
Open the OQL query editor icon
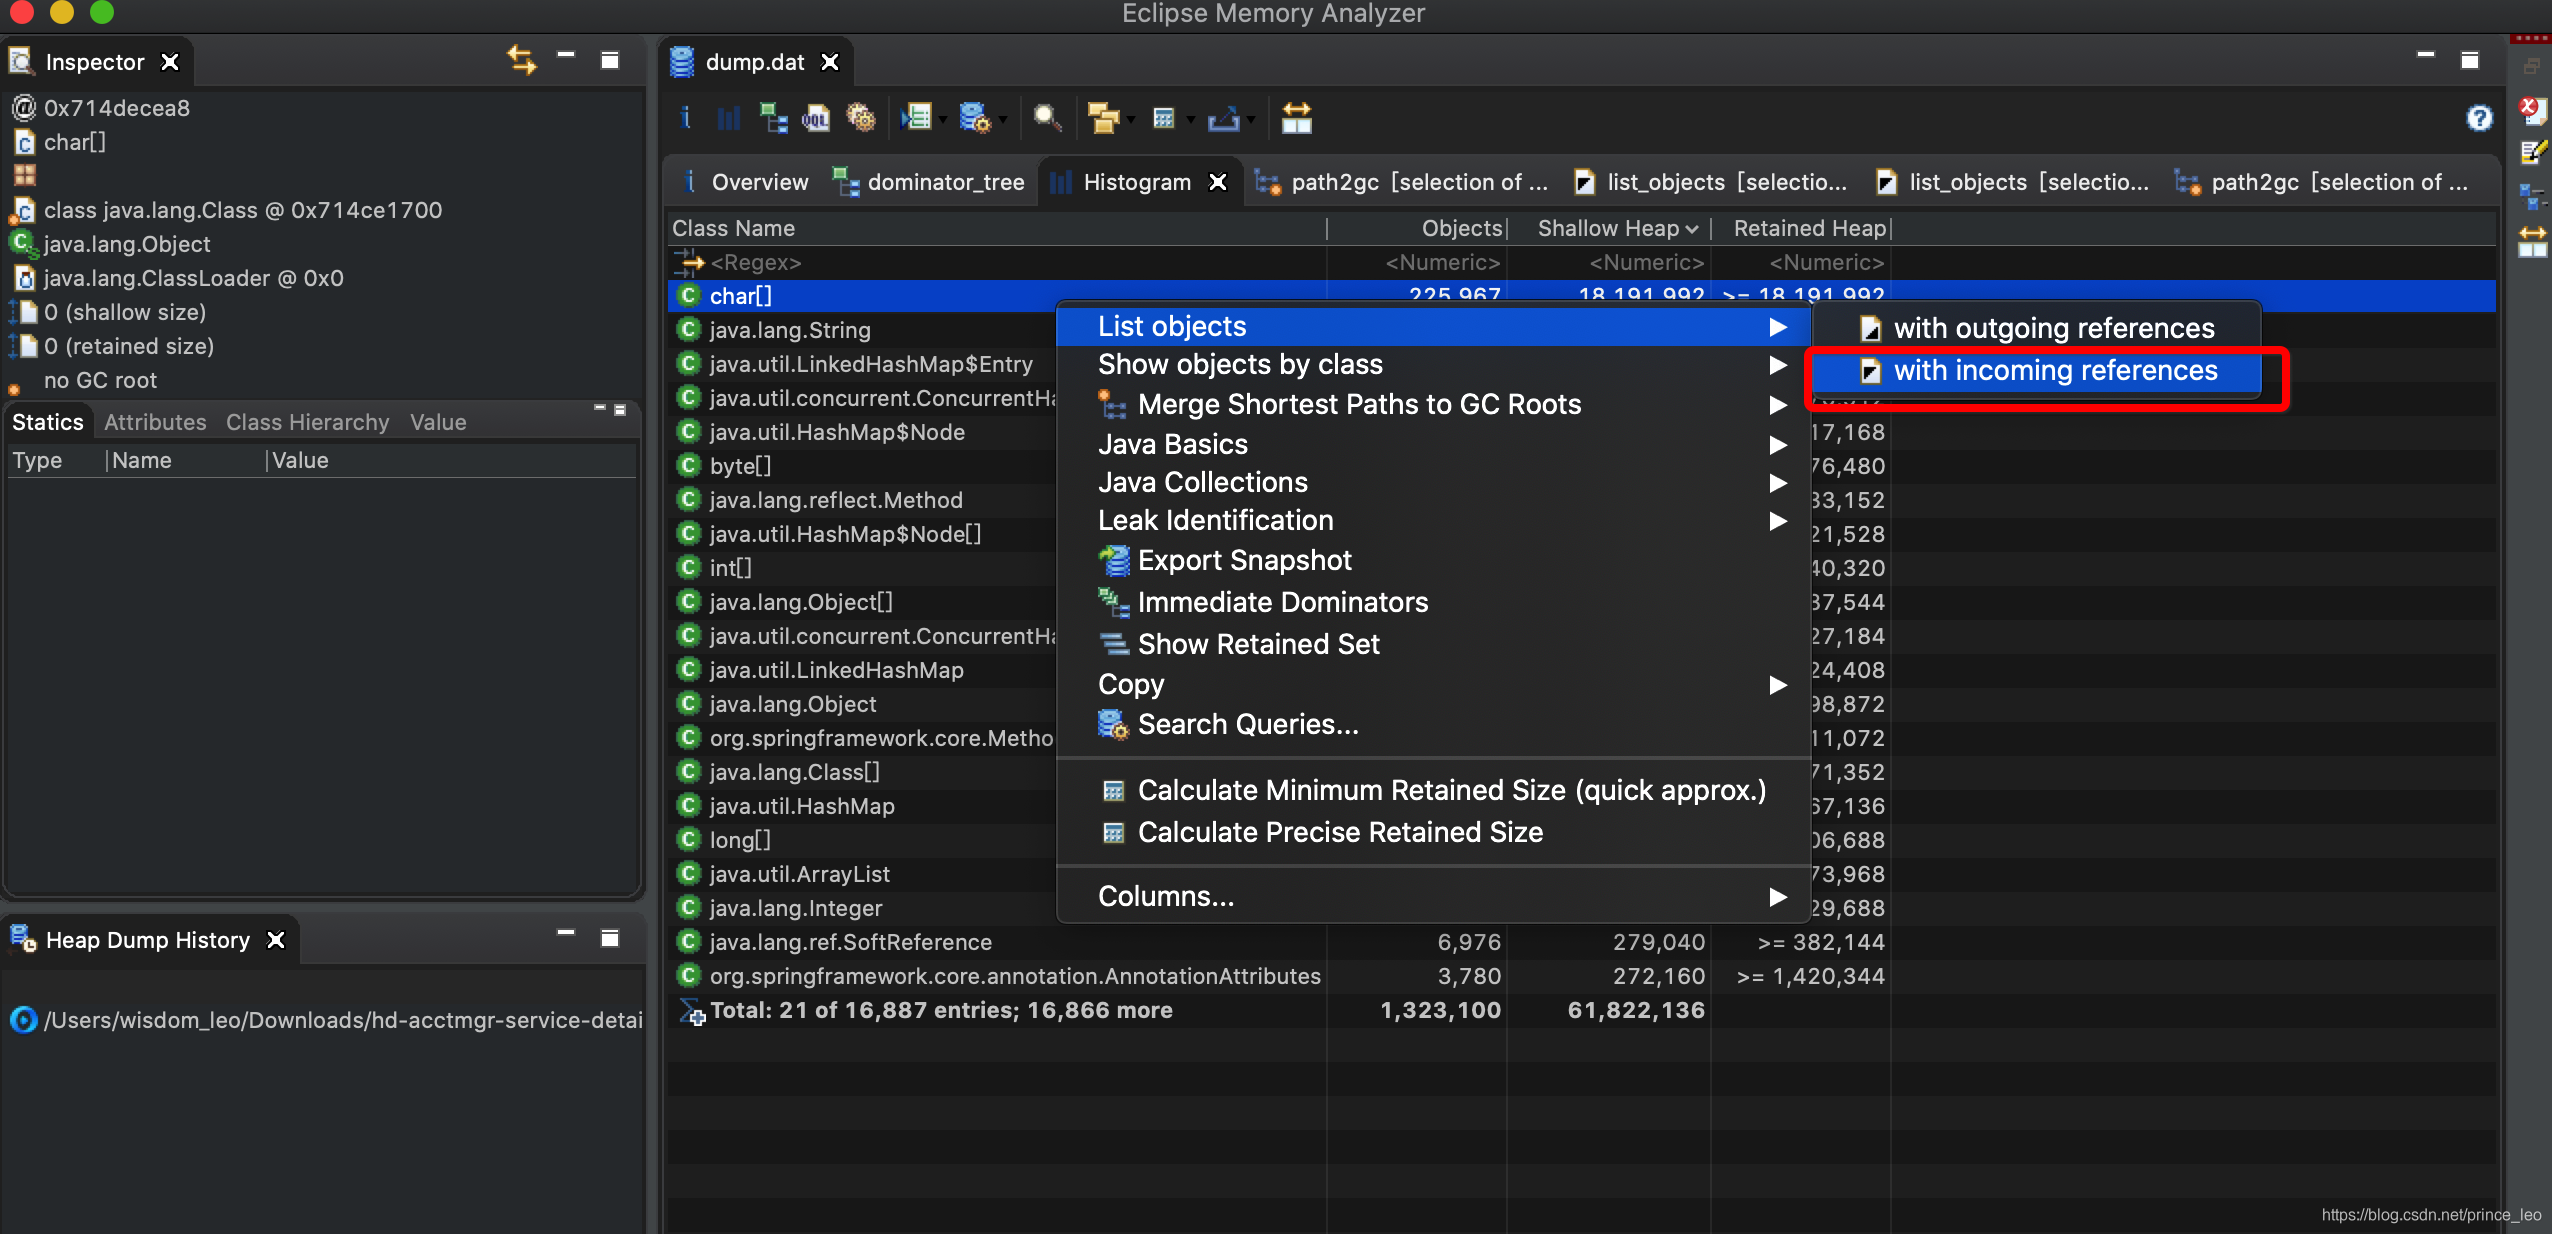(816, 119)
